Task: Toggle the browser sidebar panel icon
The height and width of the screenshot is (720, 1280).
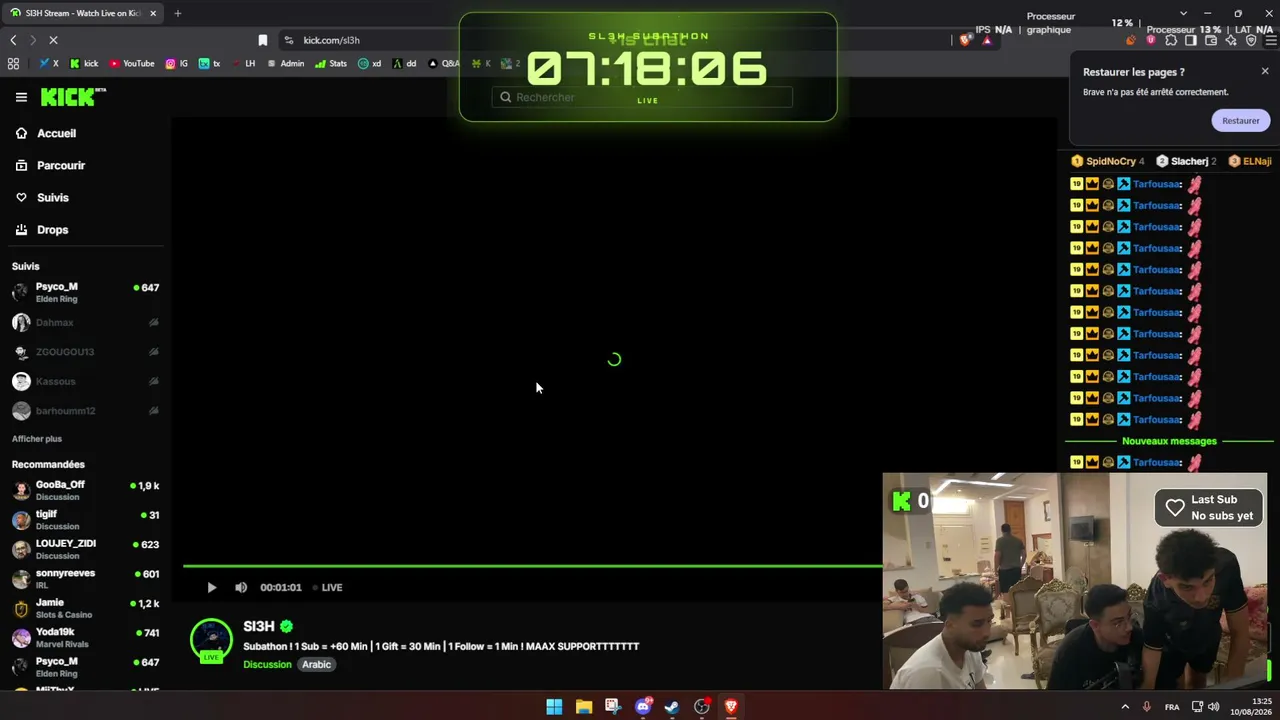Action: [1191, 40]
